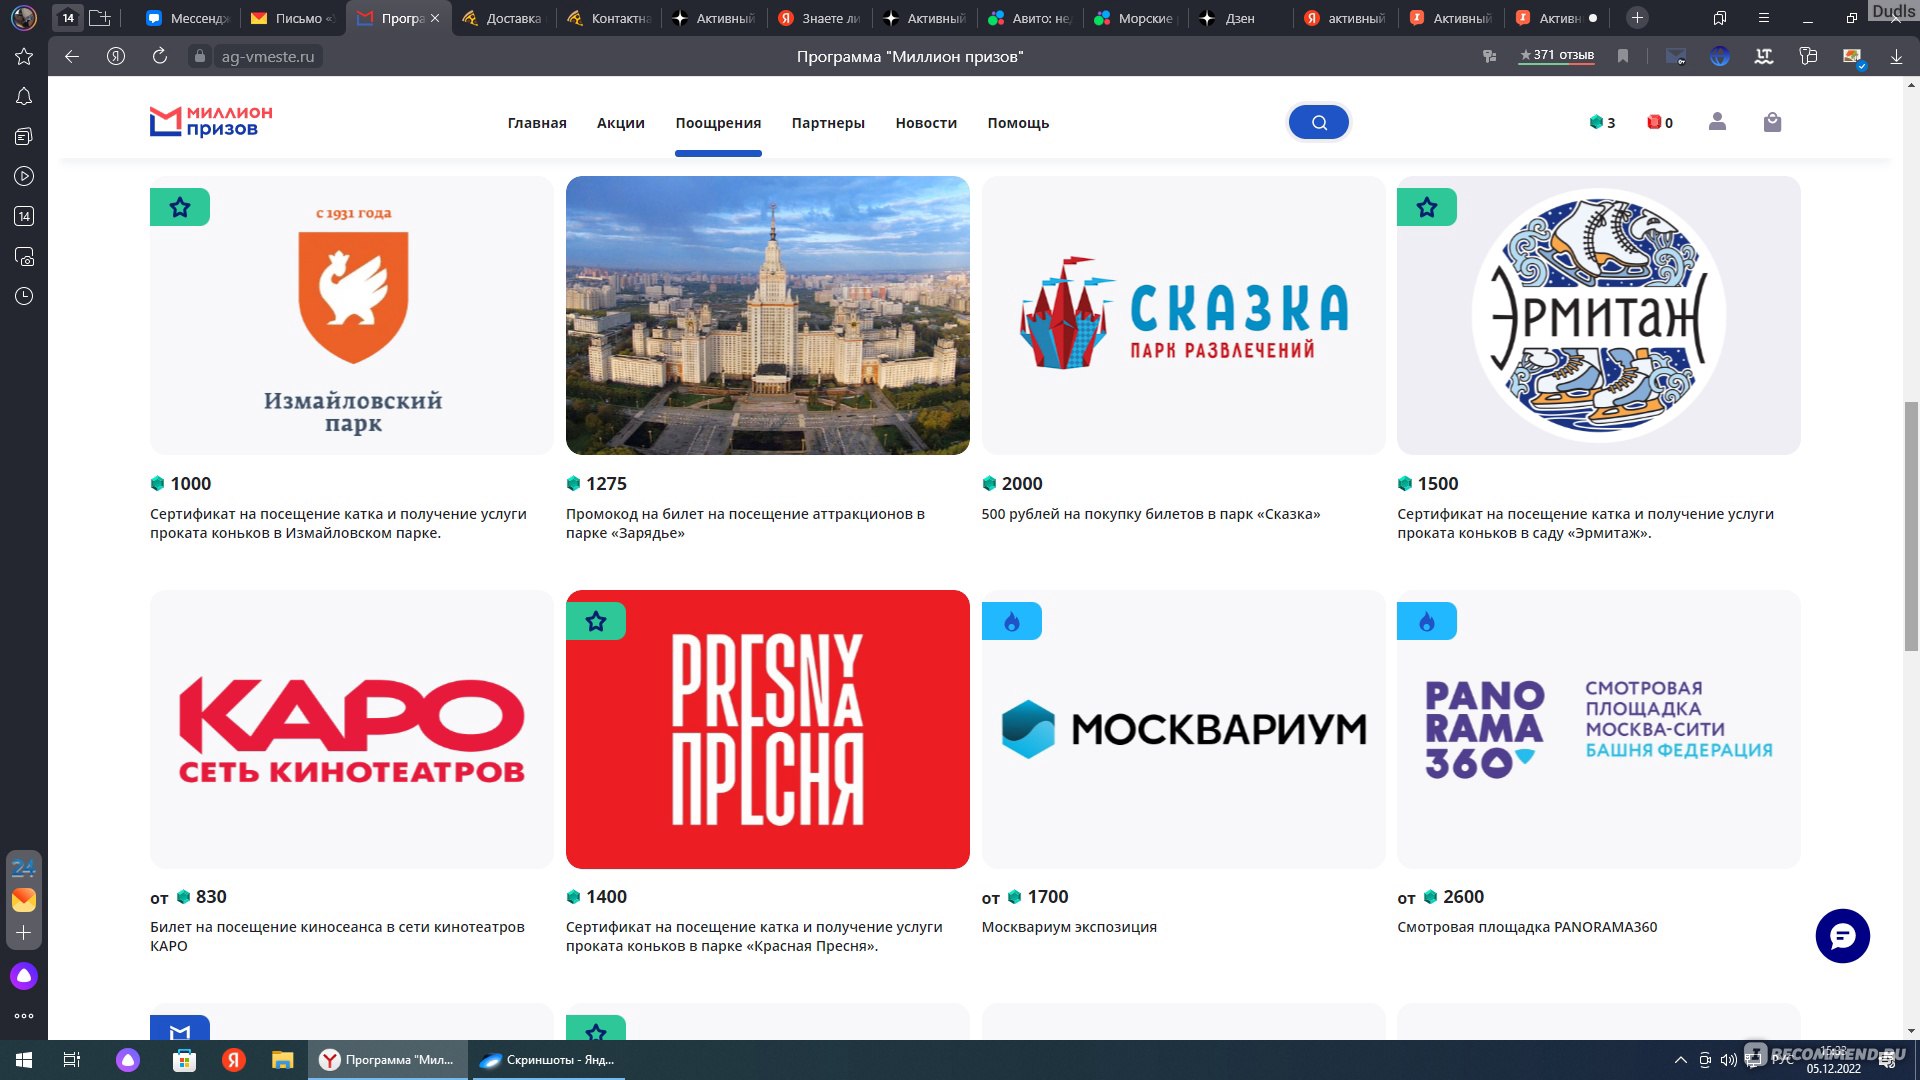
Task: Open File Explorer from taskbar
Action: click(x=283, y=1060)
